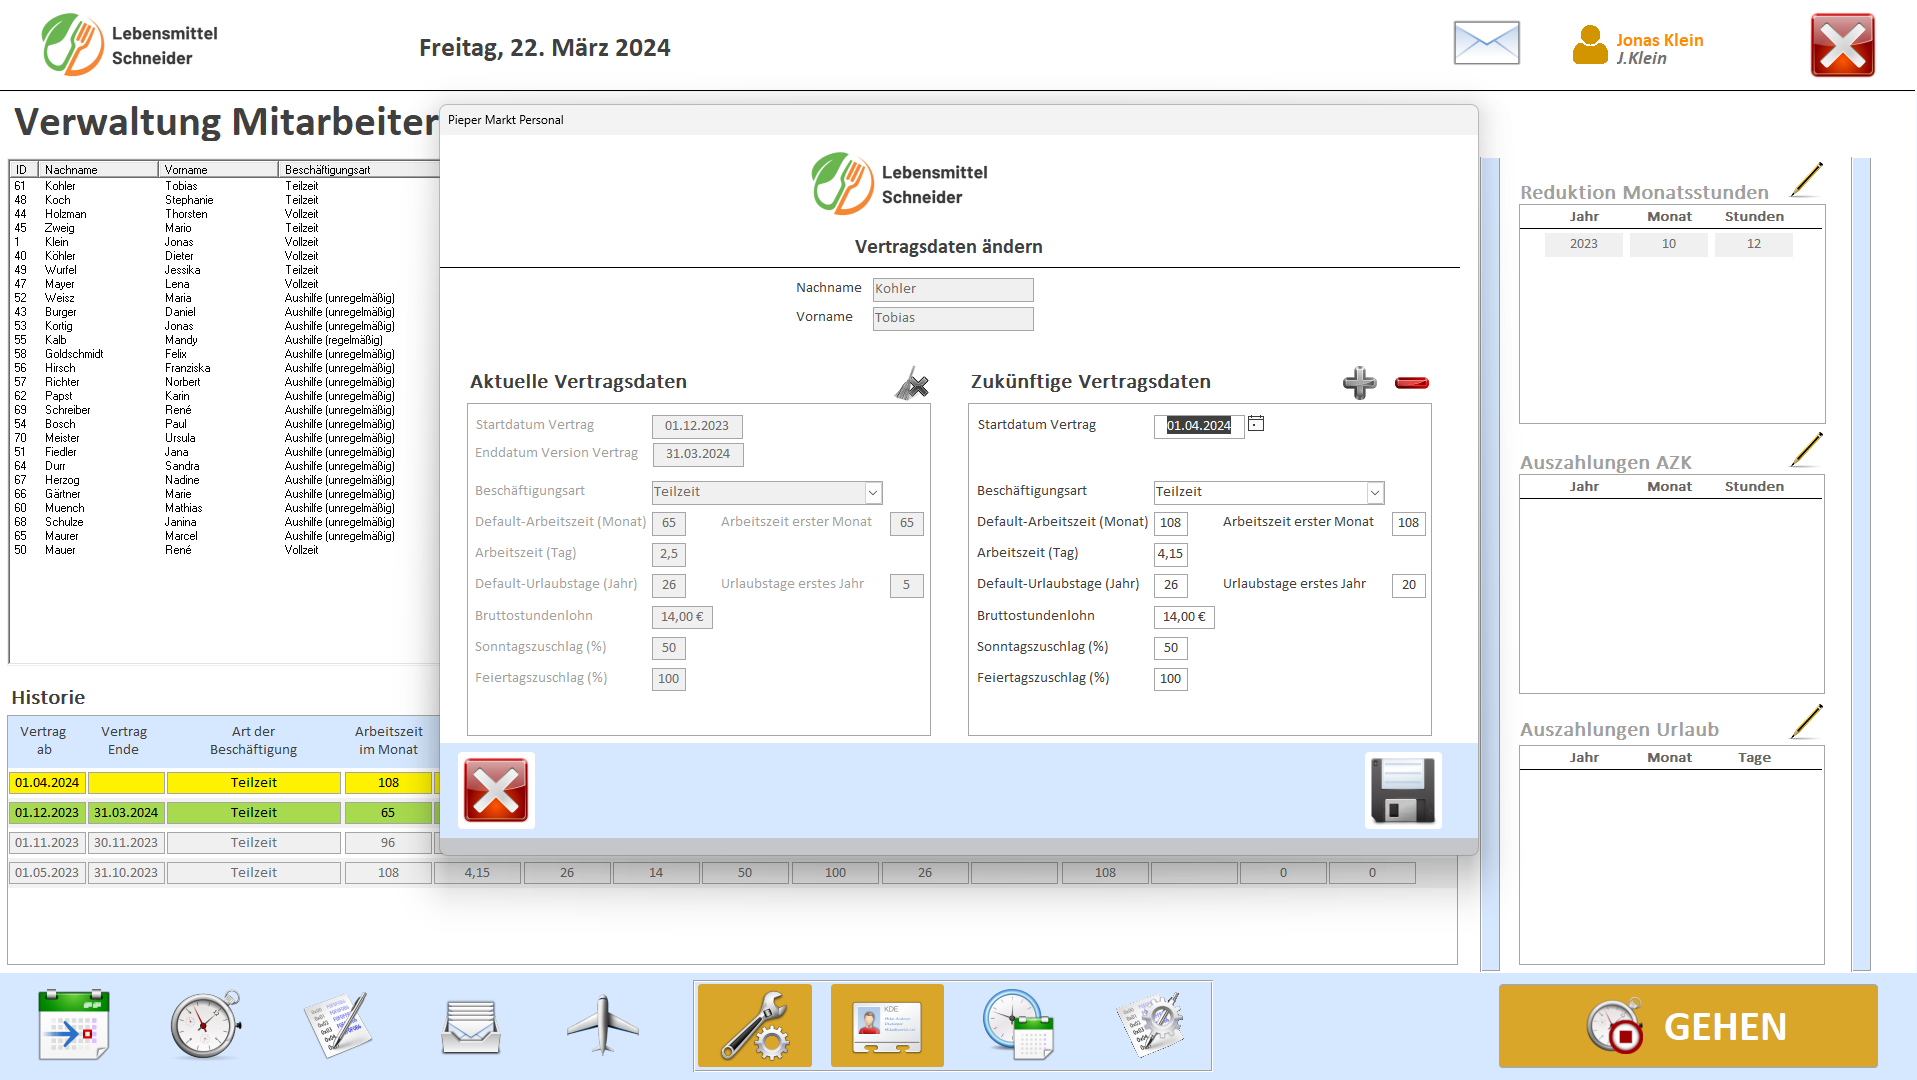Click the broom clear icon
This screenshot has width=1917, height=1080.
(911, 383)
